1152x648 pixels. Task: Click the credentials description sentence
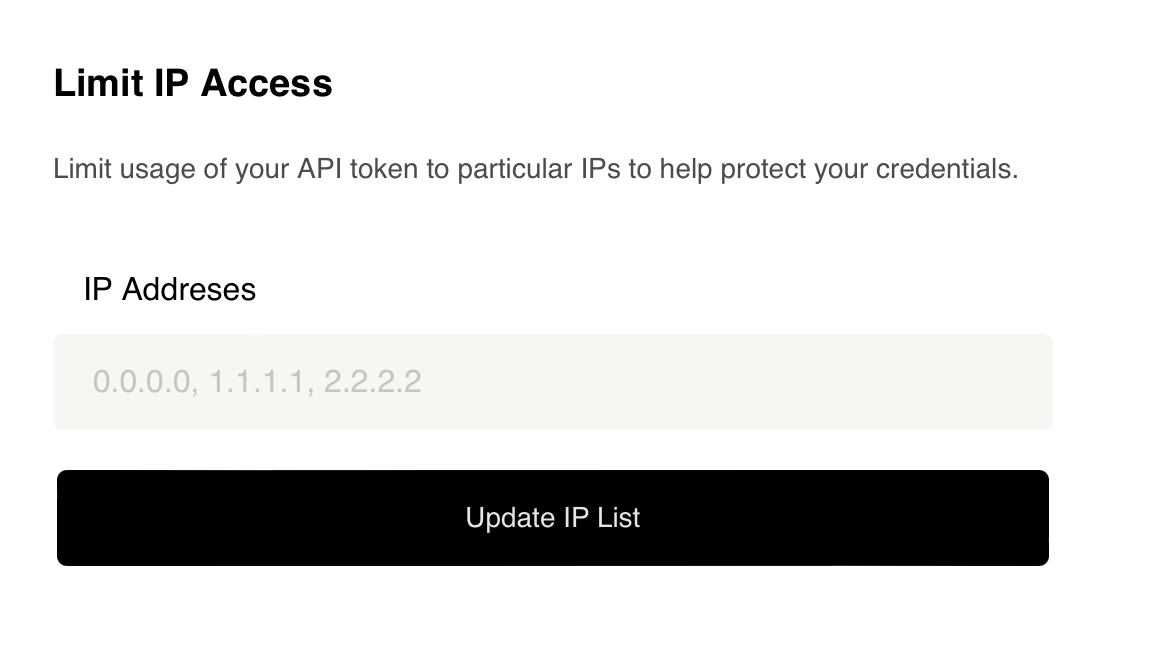click(536, 169)
